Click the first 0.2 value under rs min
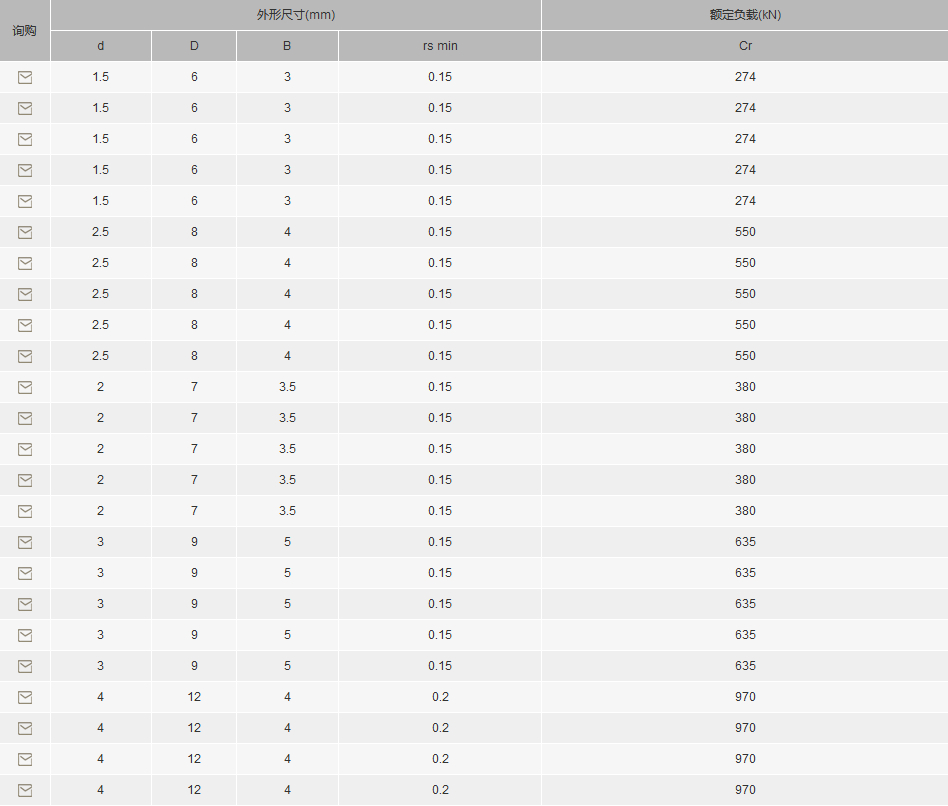The height and width of the screenshot is (806, 948). (x=440, y=697)
